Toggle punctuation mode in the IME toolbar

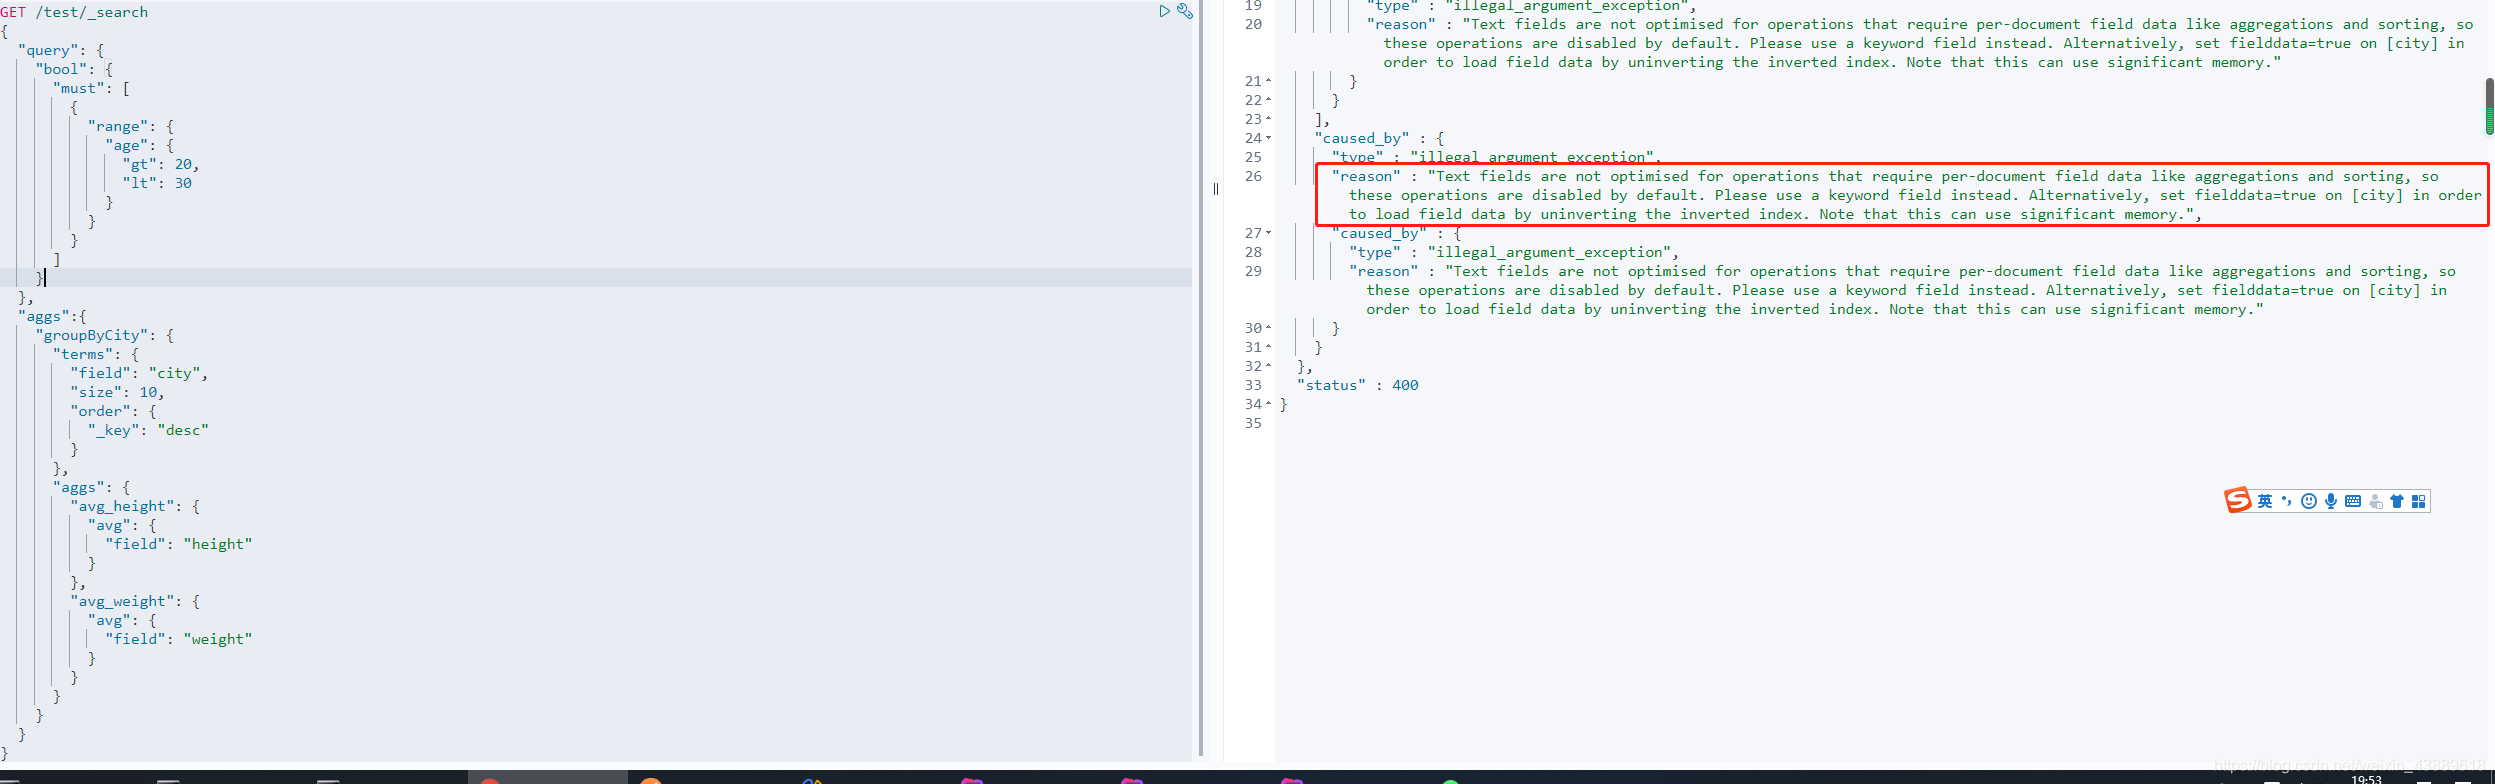click(x=2287, y=501)
